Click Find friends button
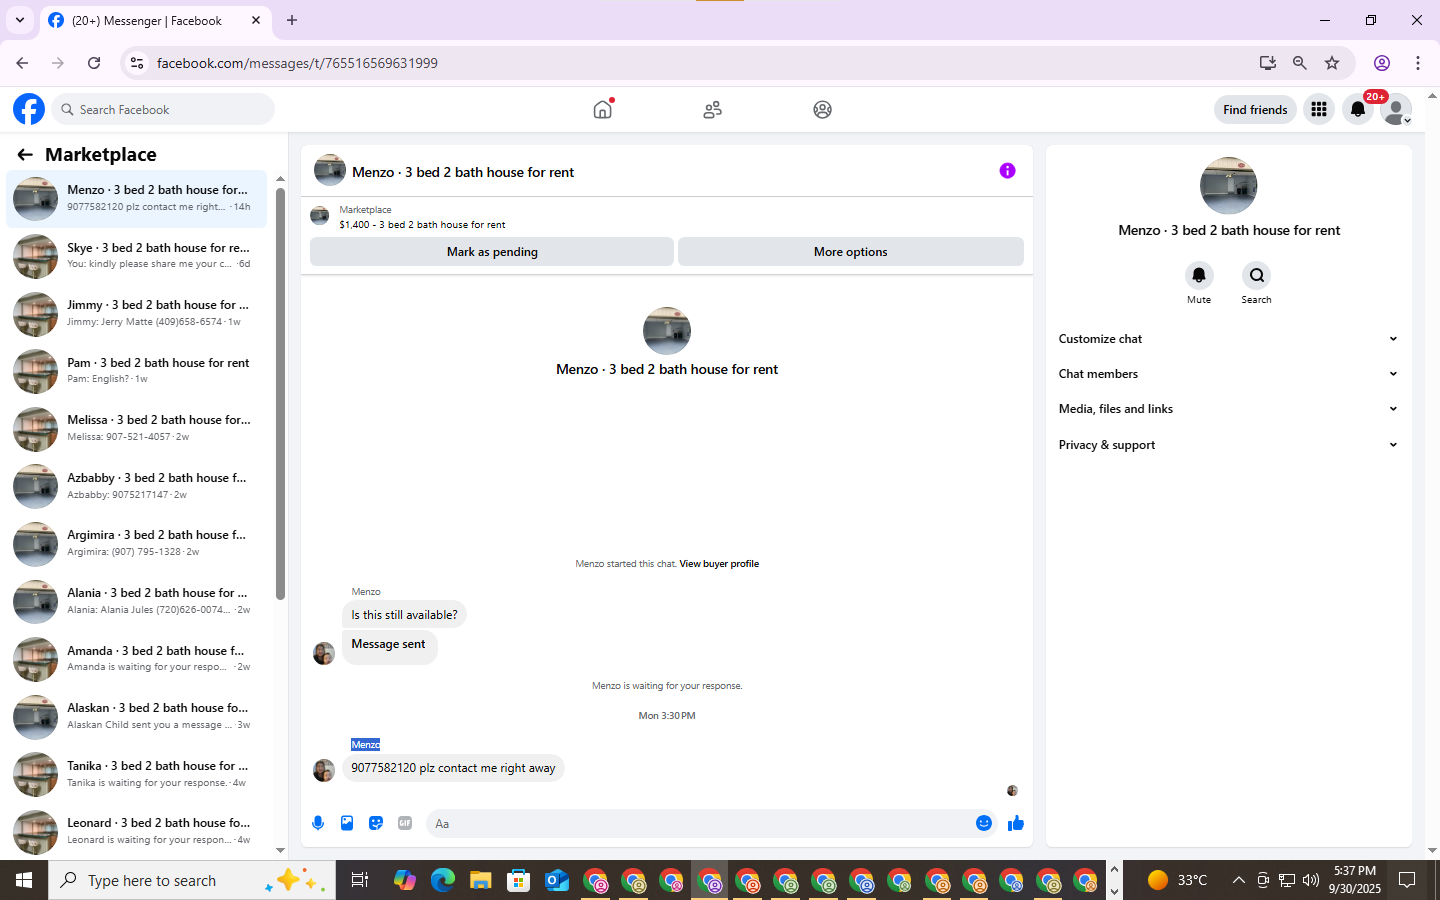The height and width of the screenshot is (900, 1440). pos(1255,110)
